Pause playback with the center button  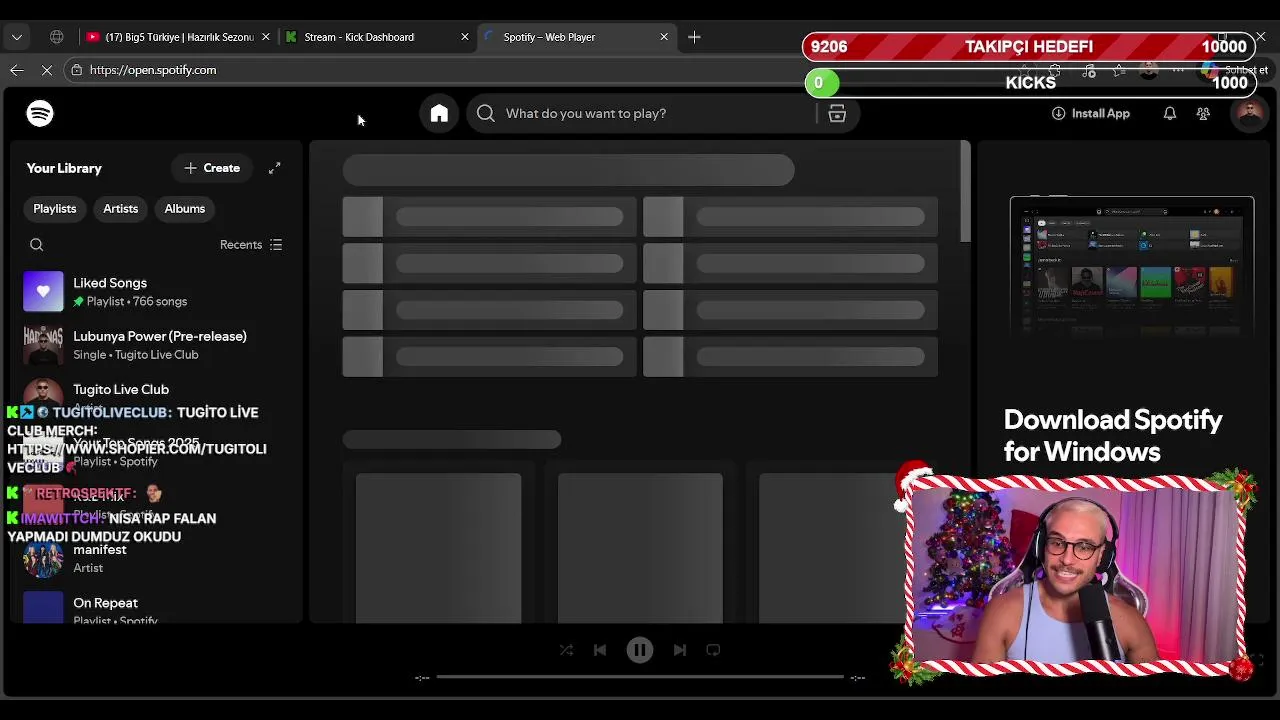click(x=640, y=650)
